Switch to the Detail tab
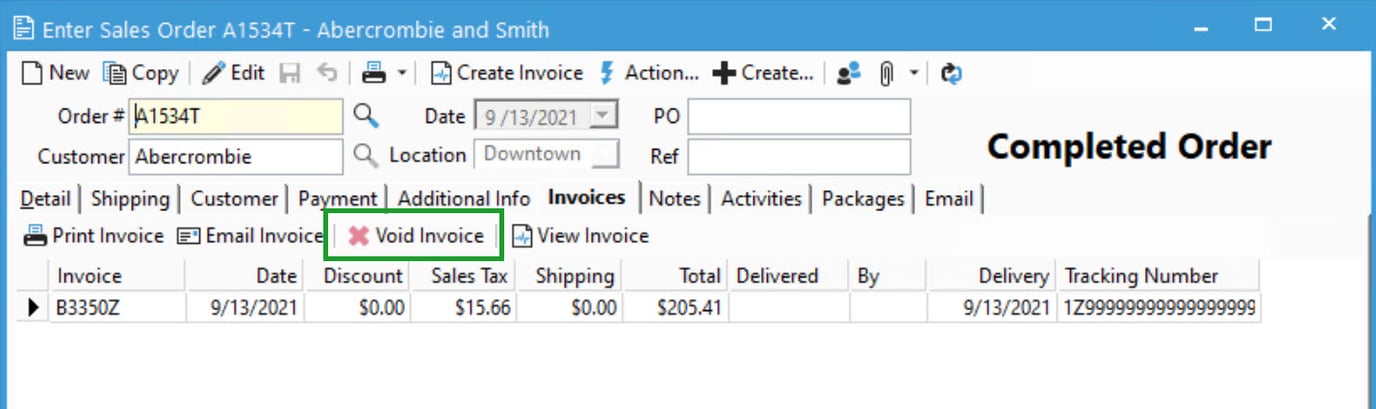The width and height of the screenshot is (1376, 409). [46, 199]
